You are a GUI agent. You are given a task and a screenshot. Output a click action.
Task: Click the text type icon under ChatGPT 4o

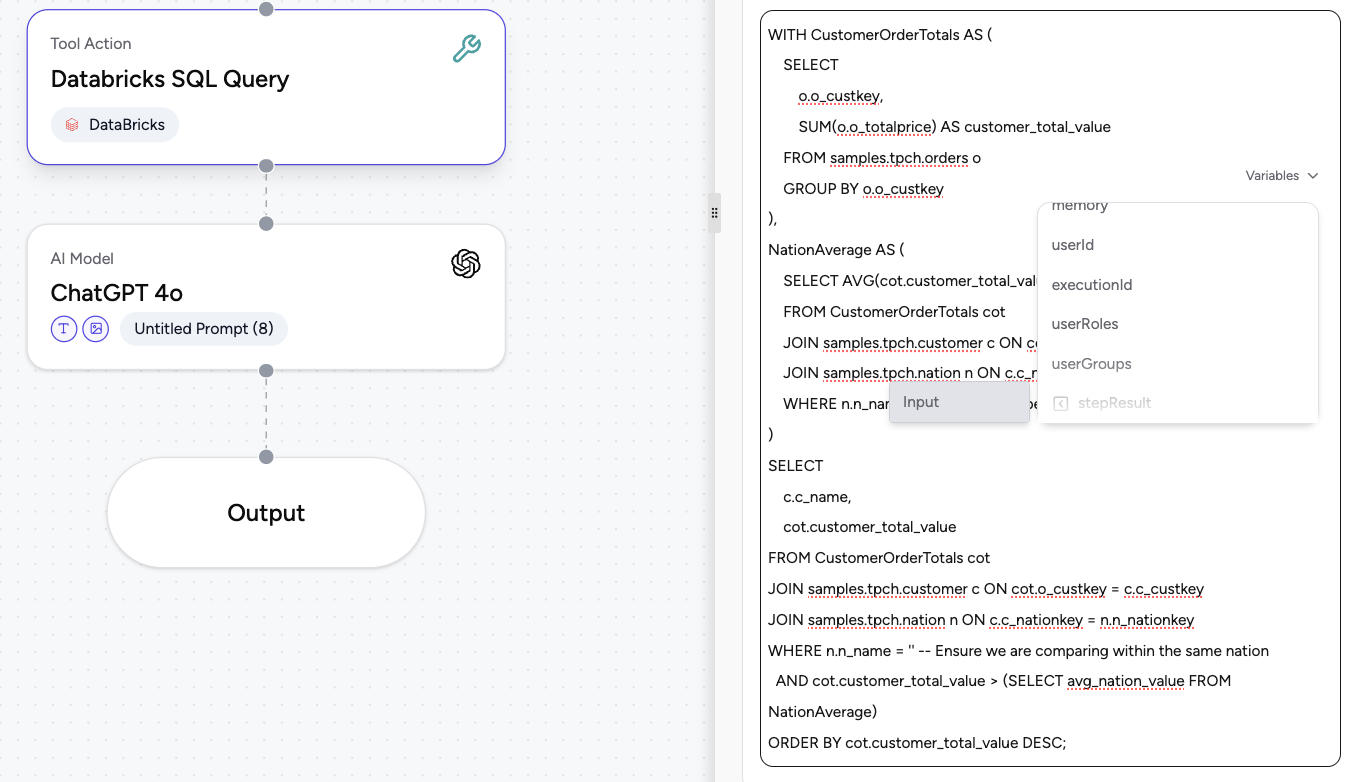[64, 328]
